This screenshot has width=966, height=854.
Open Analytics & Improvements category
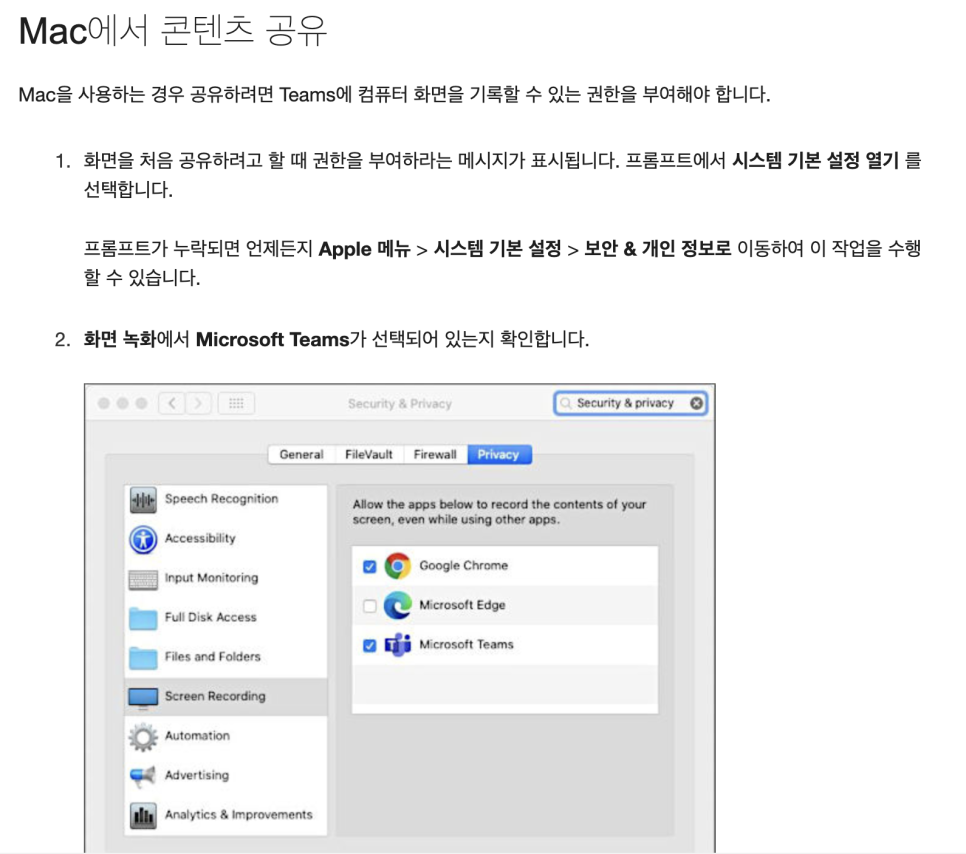225,815
